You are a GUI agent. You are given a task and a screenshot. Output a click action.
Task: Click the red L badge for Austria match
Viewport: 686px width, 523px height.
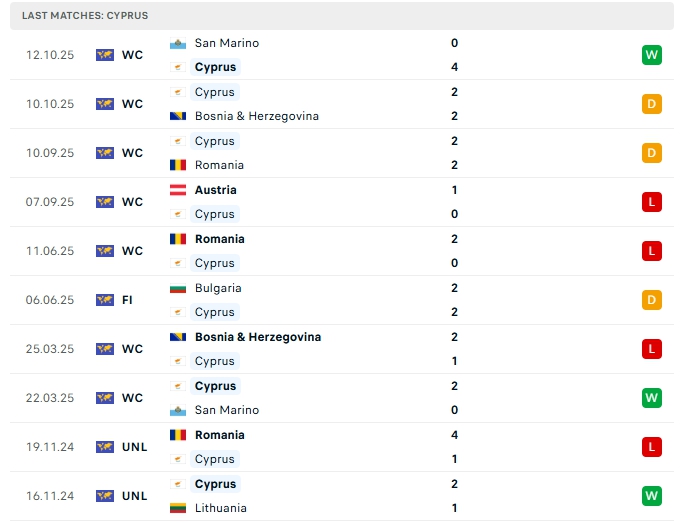(x=652, y=202)
